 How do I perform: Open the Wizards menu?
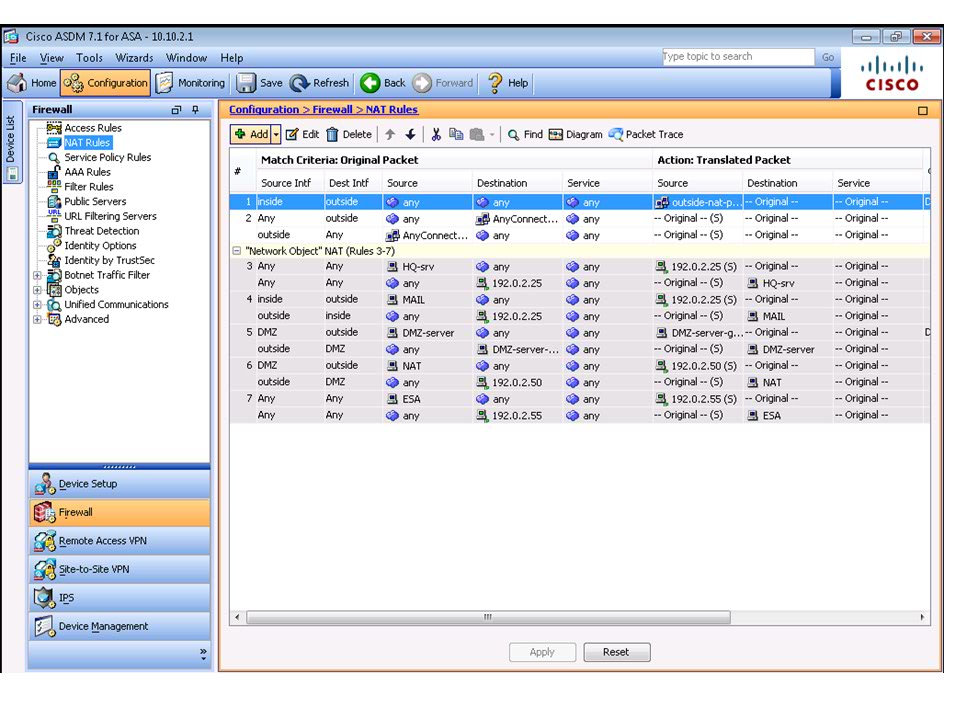134,58
